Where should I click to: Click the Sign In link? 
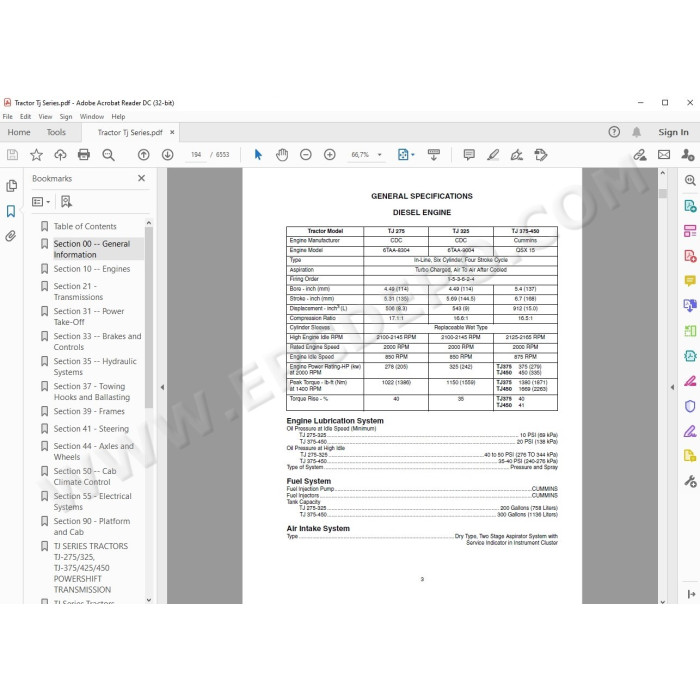coord(673,132)
